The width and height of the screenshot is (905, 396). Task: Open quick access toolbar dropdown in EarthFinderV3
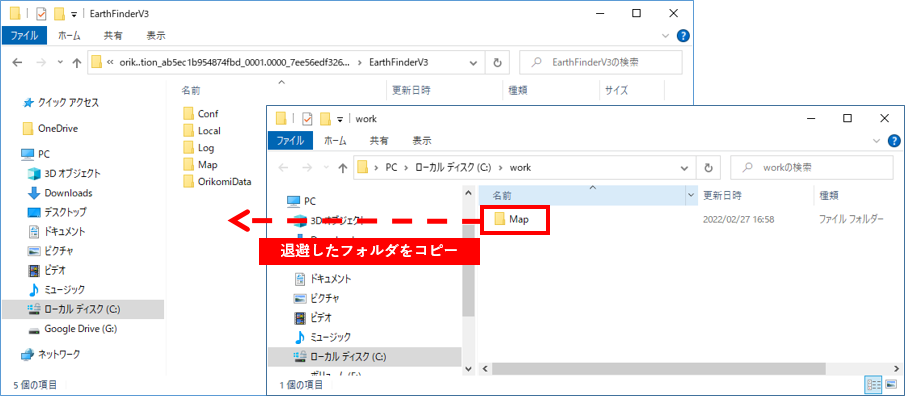(74, 14)
